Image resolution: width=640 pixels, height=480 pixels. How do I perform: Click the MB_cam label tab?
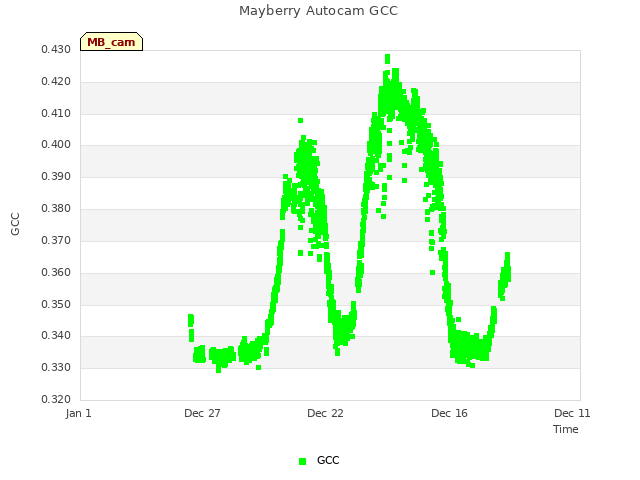point(111,42)
